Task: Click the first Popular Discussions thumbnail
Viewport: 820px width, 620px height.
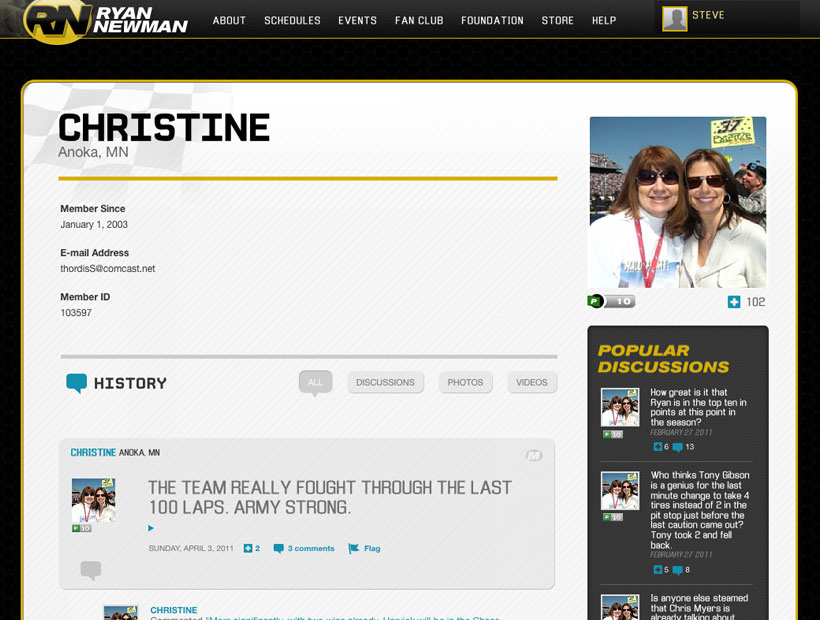Action: [620, 407]
